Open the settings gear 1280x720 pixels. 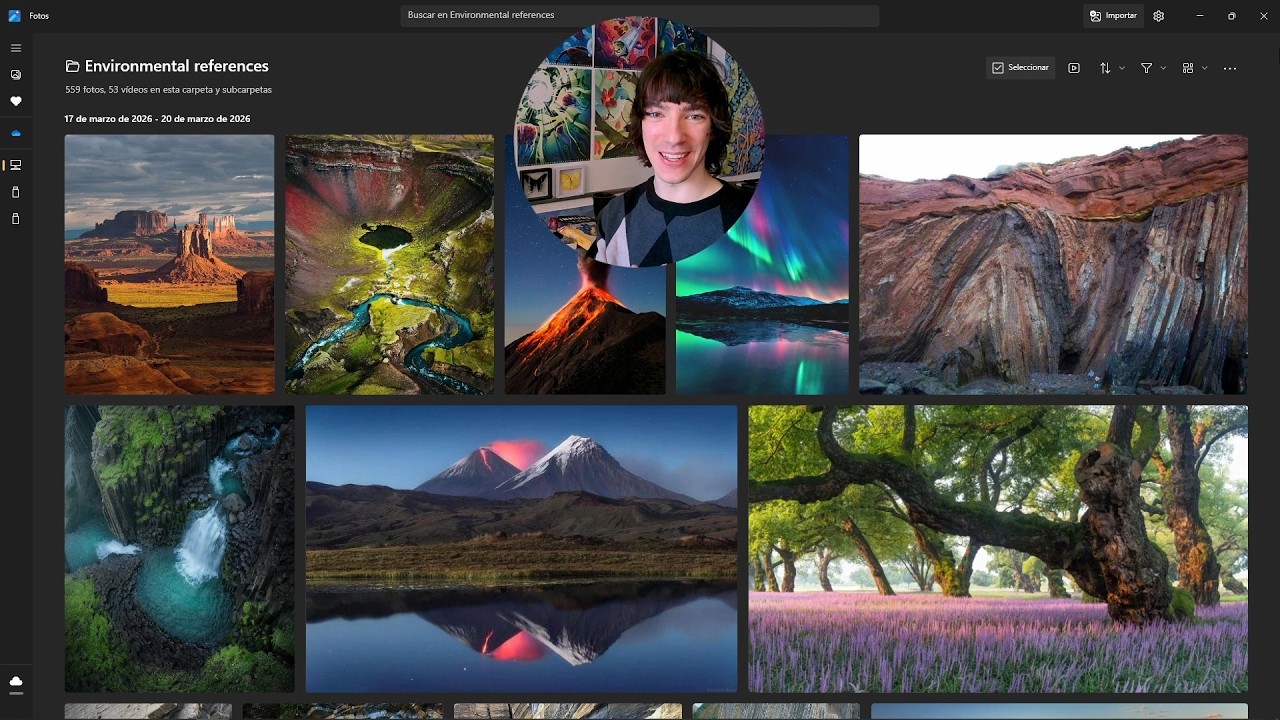(1158, 16)
